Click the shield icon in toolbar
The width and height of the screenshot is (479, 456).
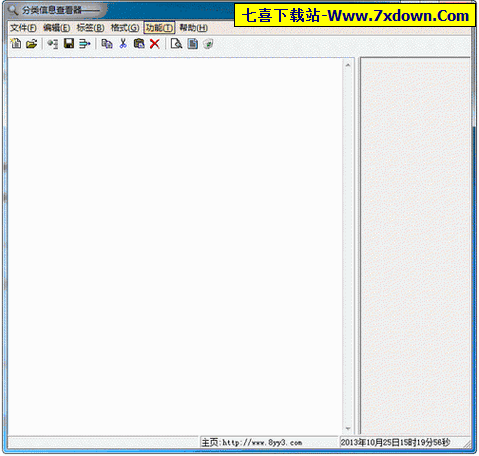click(x=208, y=44)
